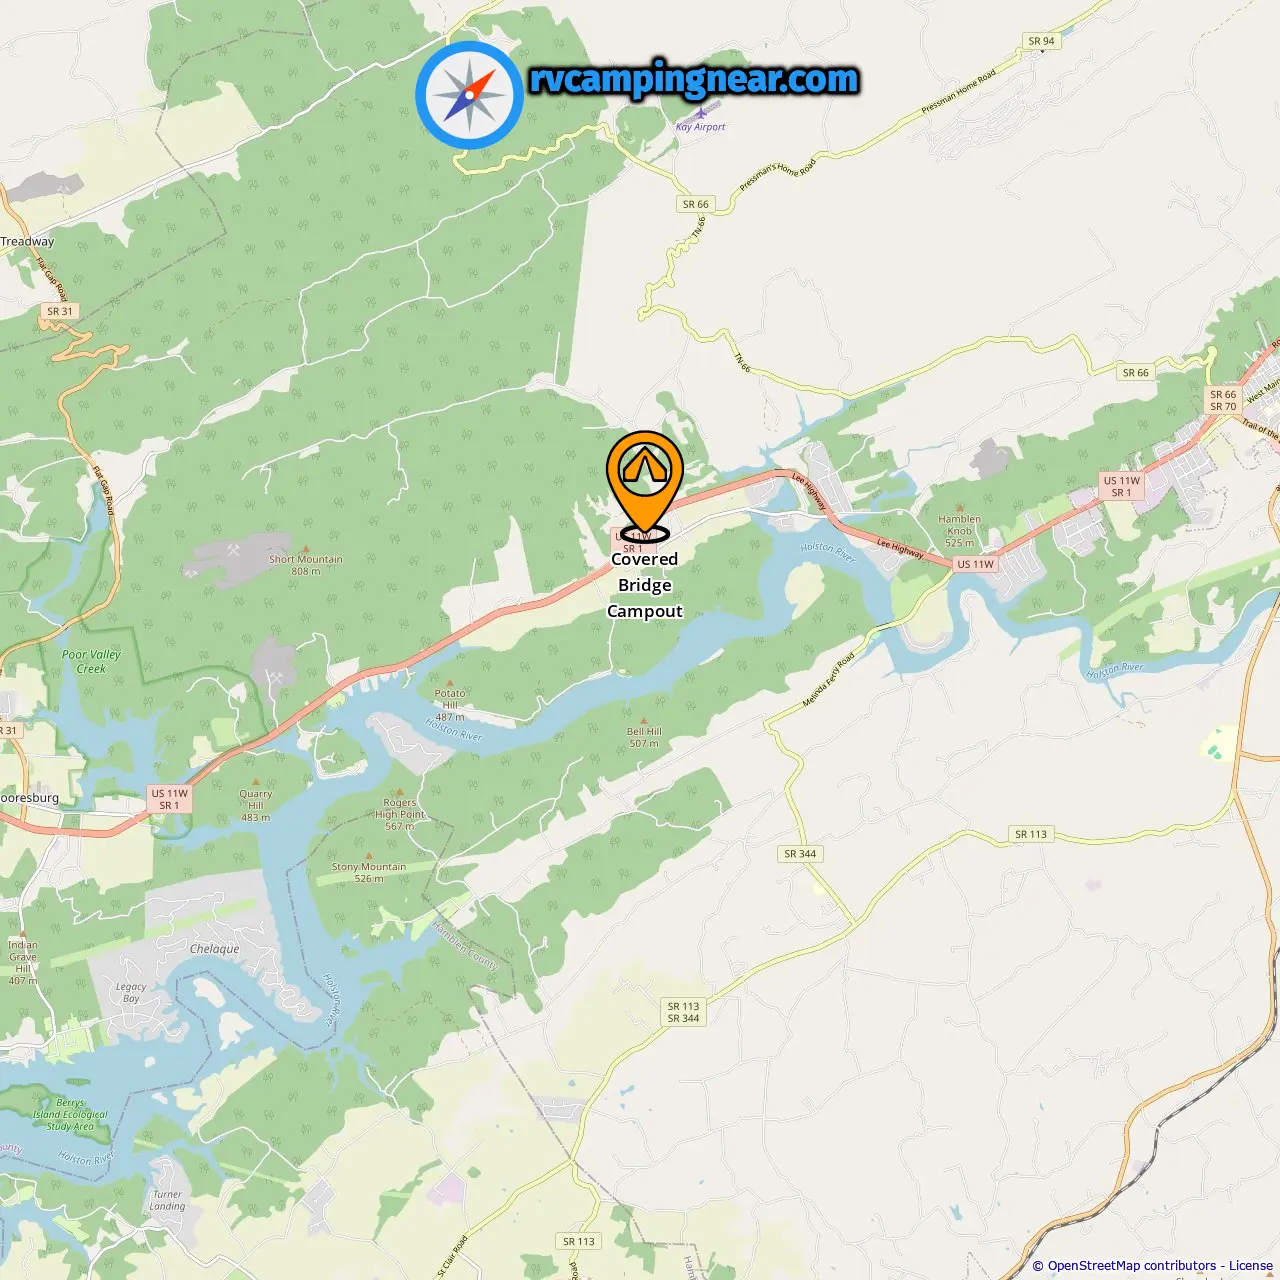Screen dimensions: 1280x1280
Task: Select the Covered Bridge Campout label
Action: click(x=645, y=585)
